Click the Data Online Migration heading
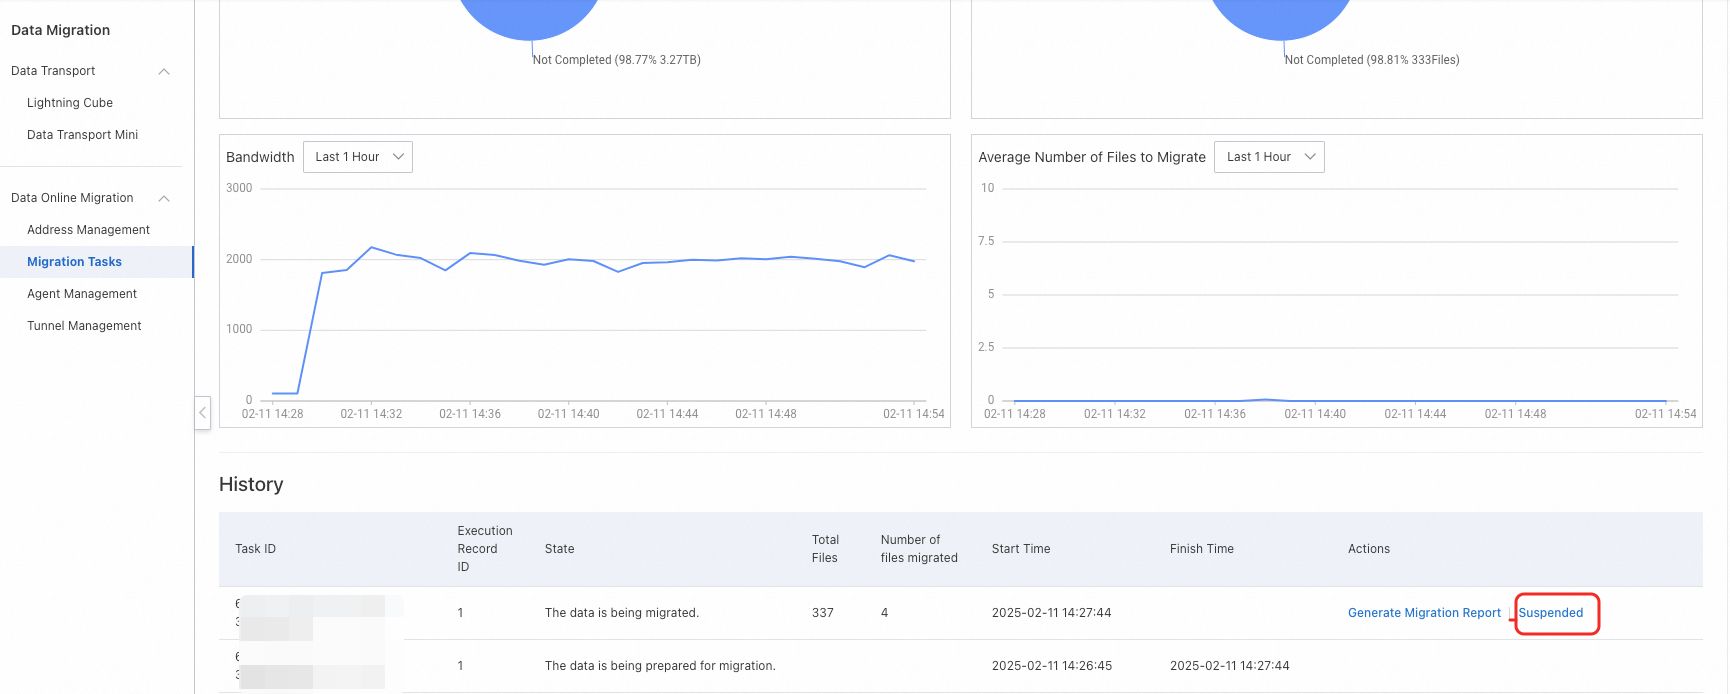 pyautogui.click(x=72, y=198)
